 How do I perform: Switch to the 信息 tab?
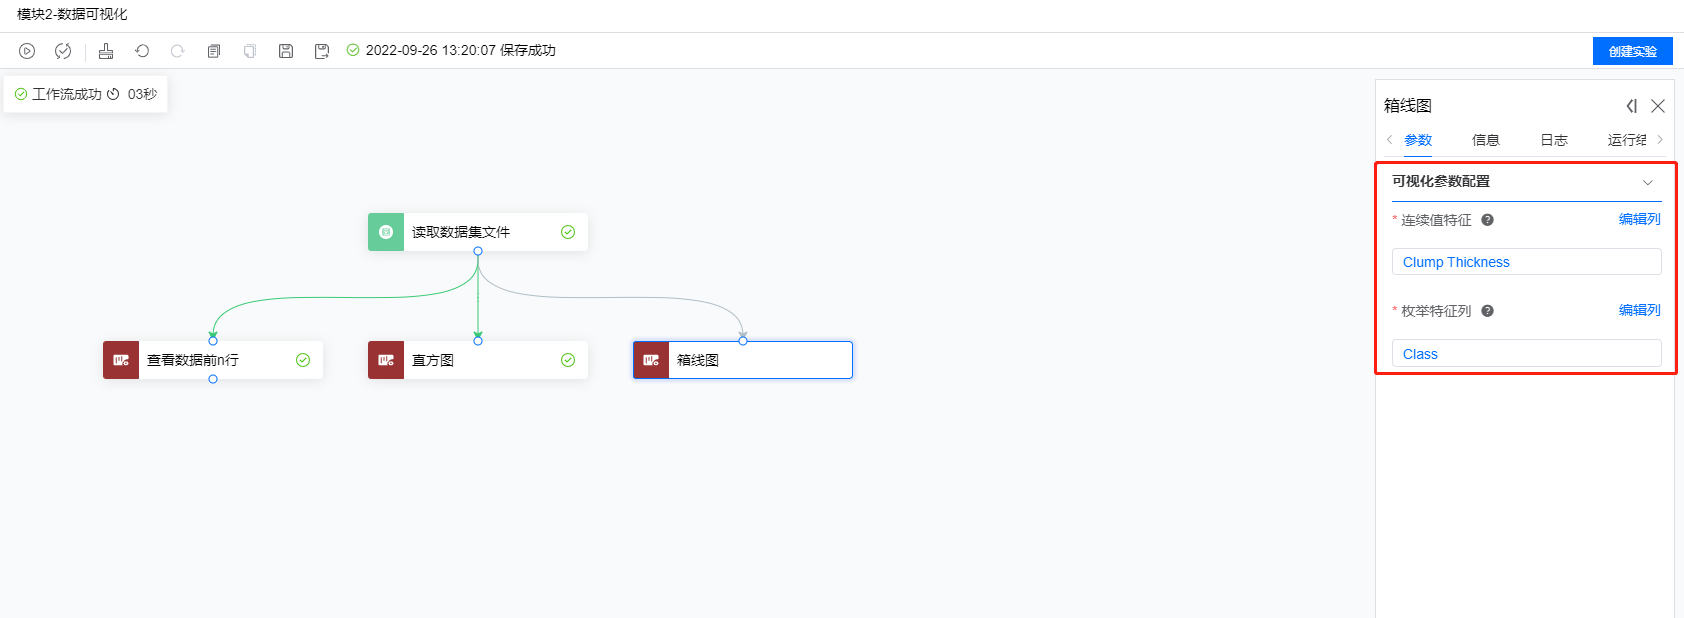point(1486,140)
